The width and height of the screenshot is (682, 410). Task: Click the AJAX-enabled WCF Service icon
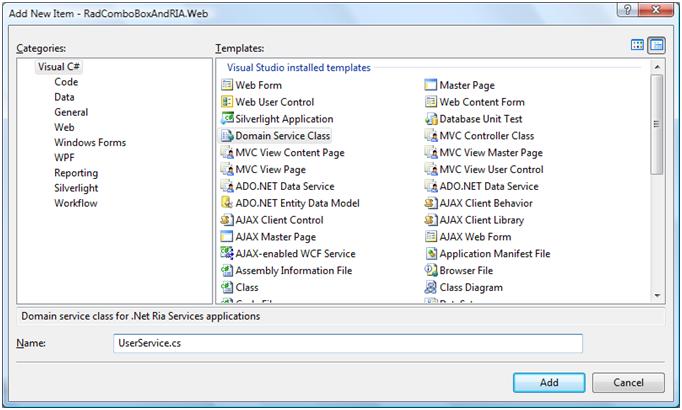(227, 253)
